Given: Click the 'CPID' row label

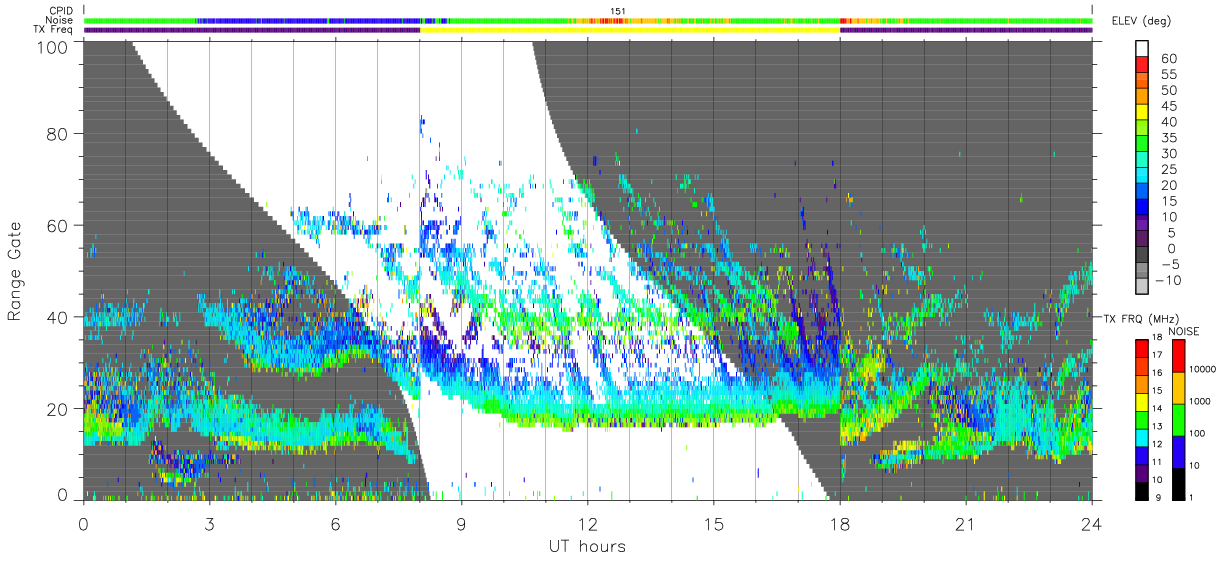Looking at the screenshot, I should click(62, 10).
